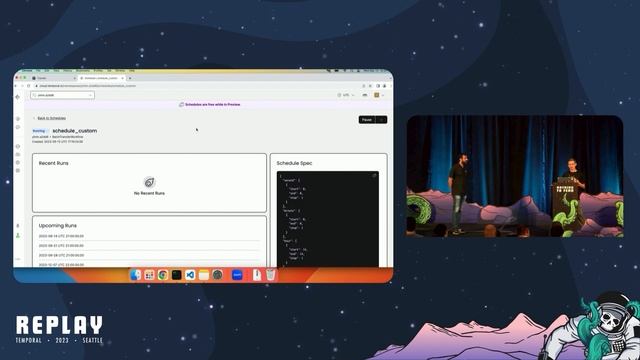Follow the Back to Schedules link
The image size is (640, 360).
(51, 118)
